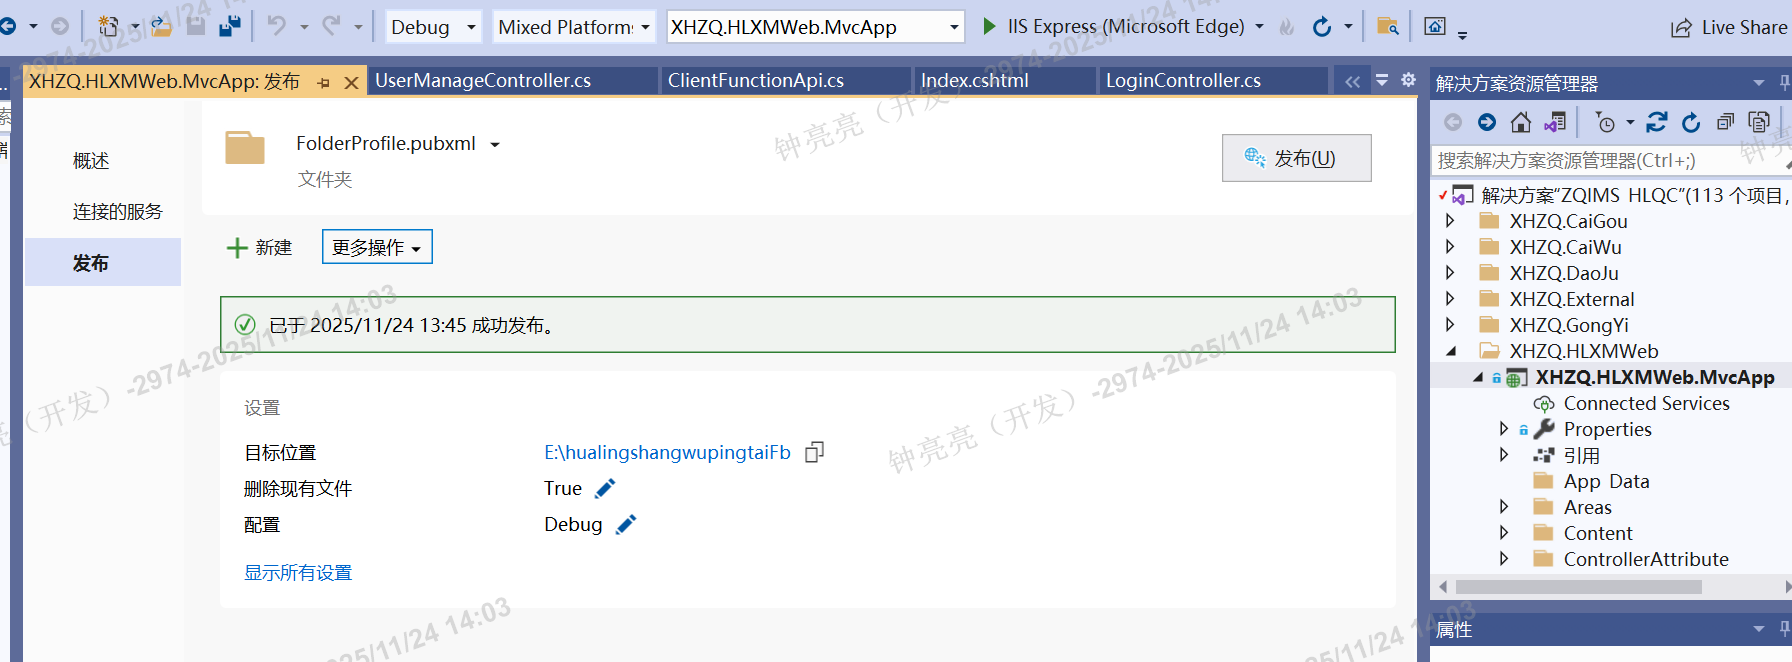Click the Refresh browser link icon in toolbar

pos(1322,26)
